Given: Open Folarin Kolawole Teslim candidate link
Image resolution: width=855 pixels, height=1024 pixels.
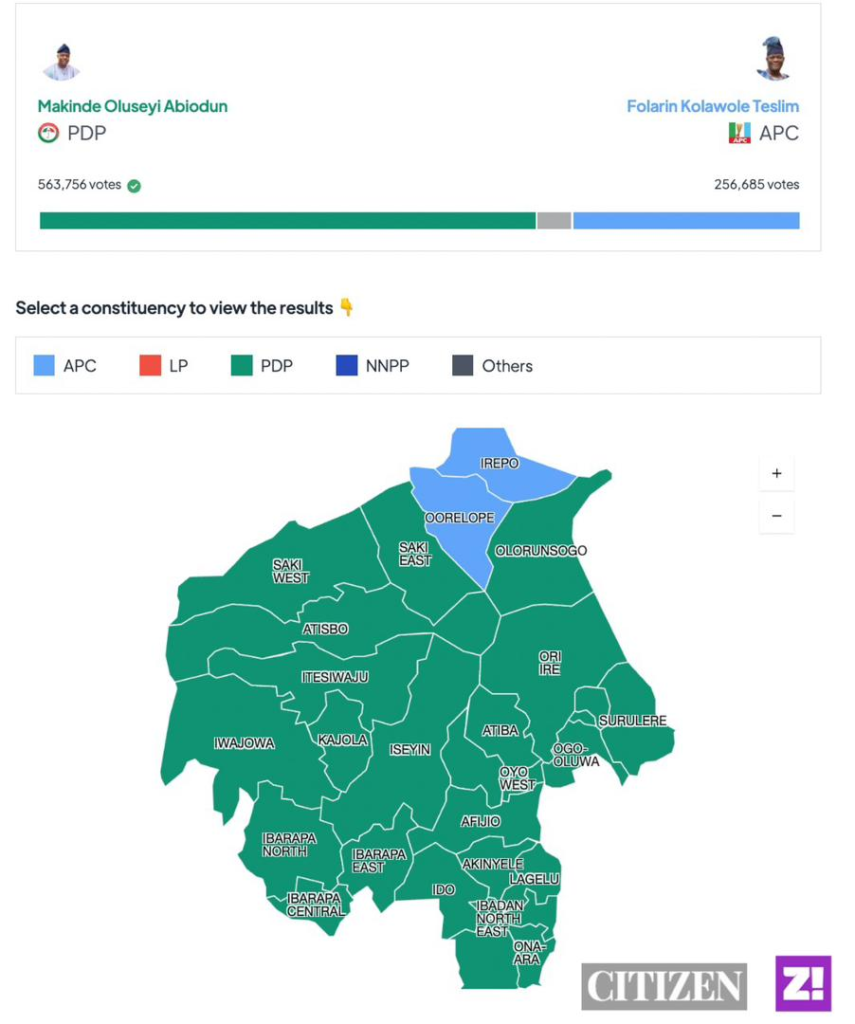Looking at the screenshot, I should tap(712, 106).
